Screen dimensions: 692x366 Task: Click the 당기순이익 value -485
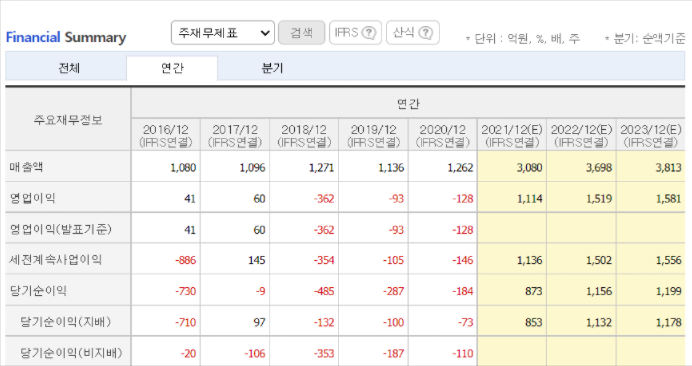(324, 291)
